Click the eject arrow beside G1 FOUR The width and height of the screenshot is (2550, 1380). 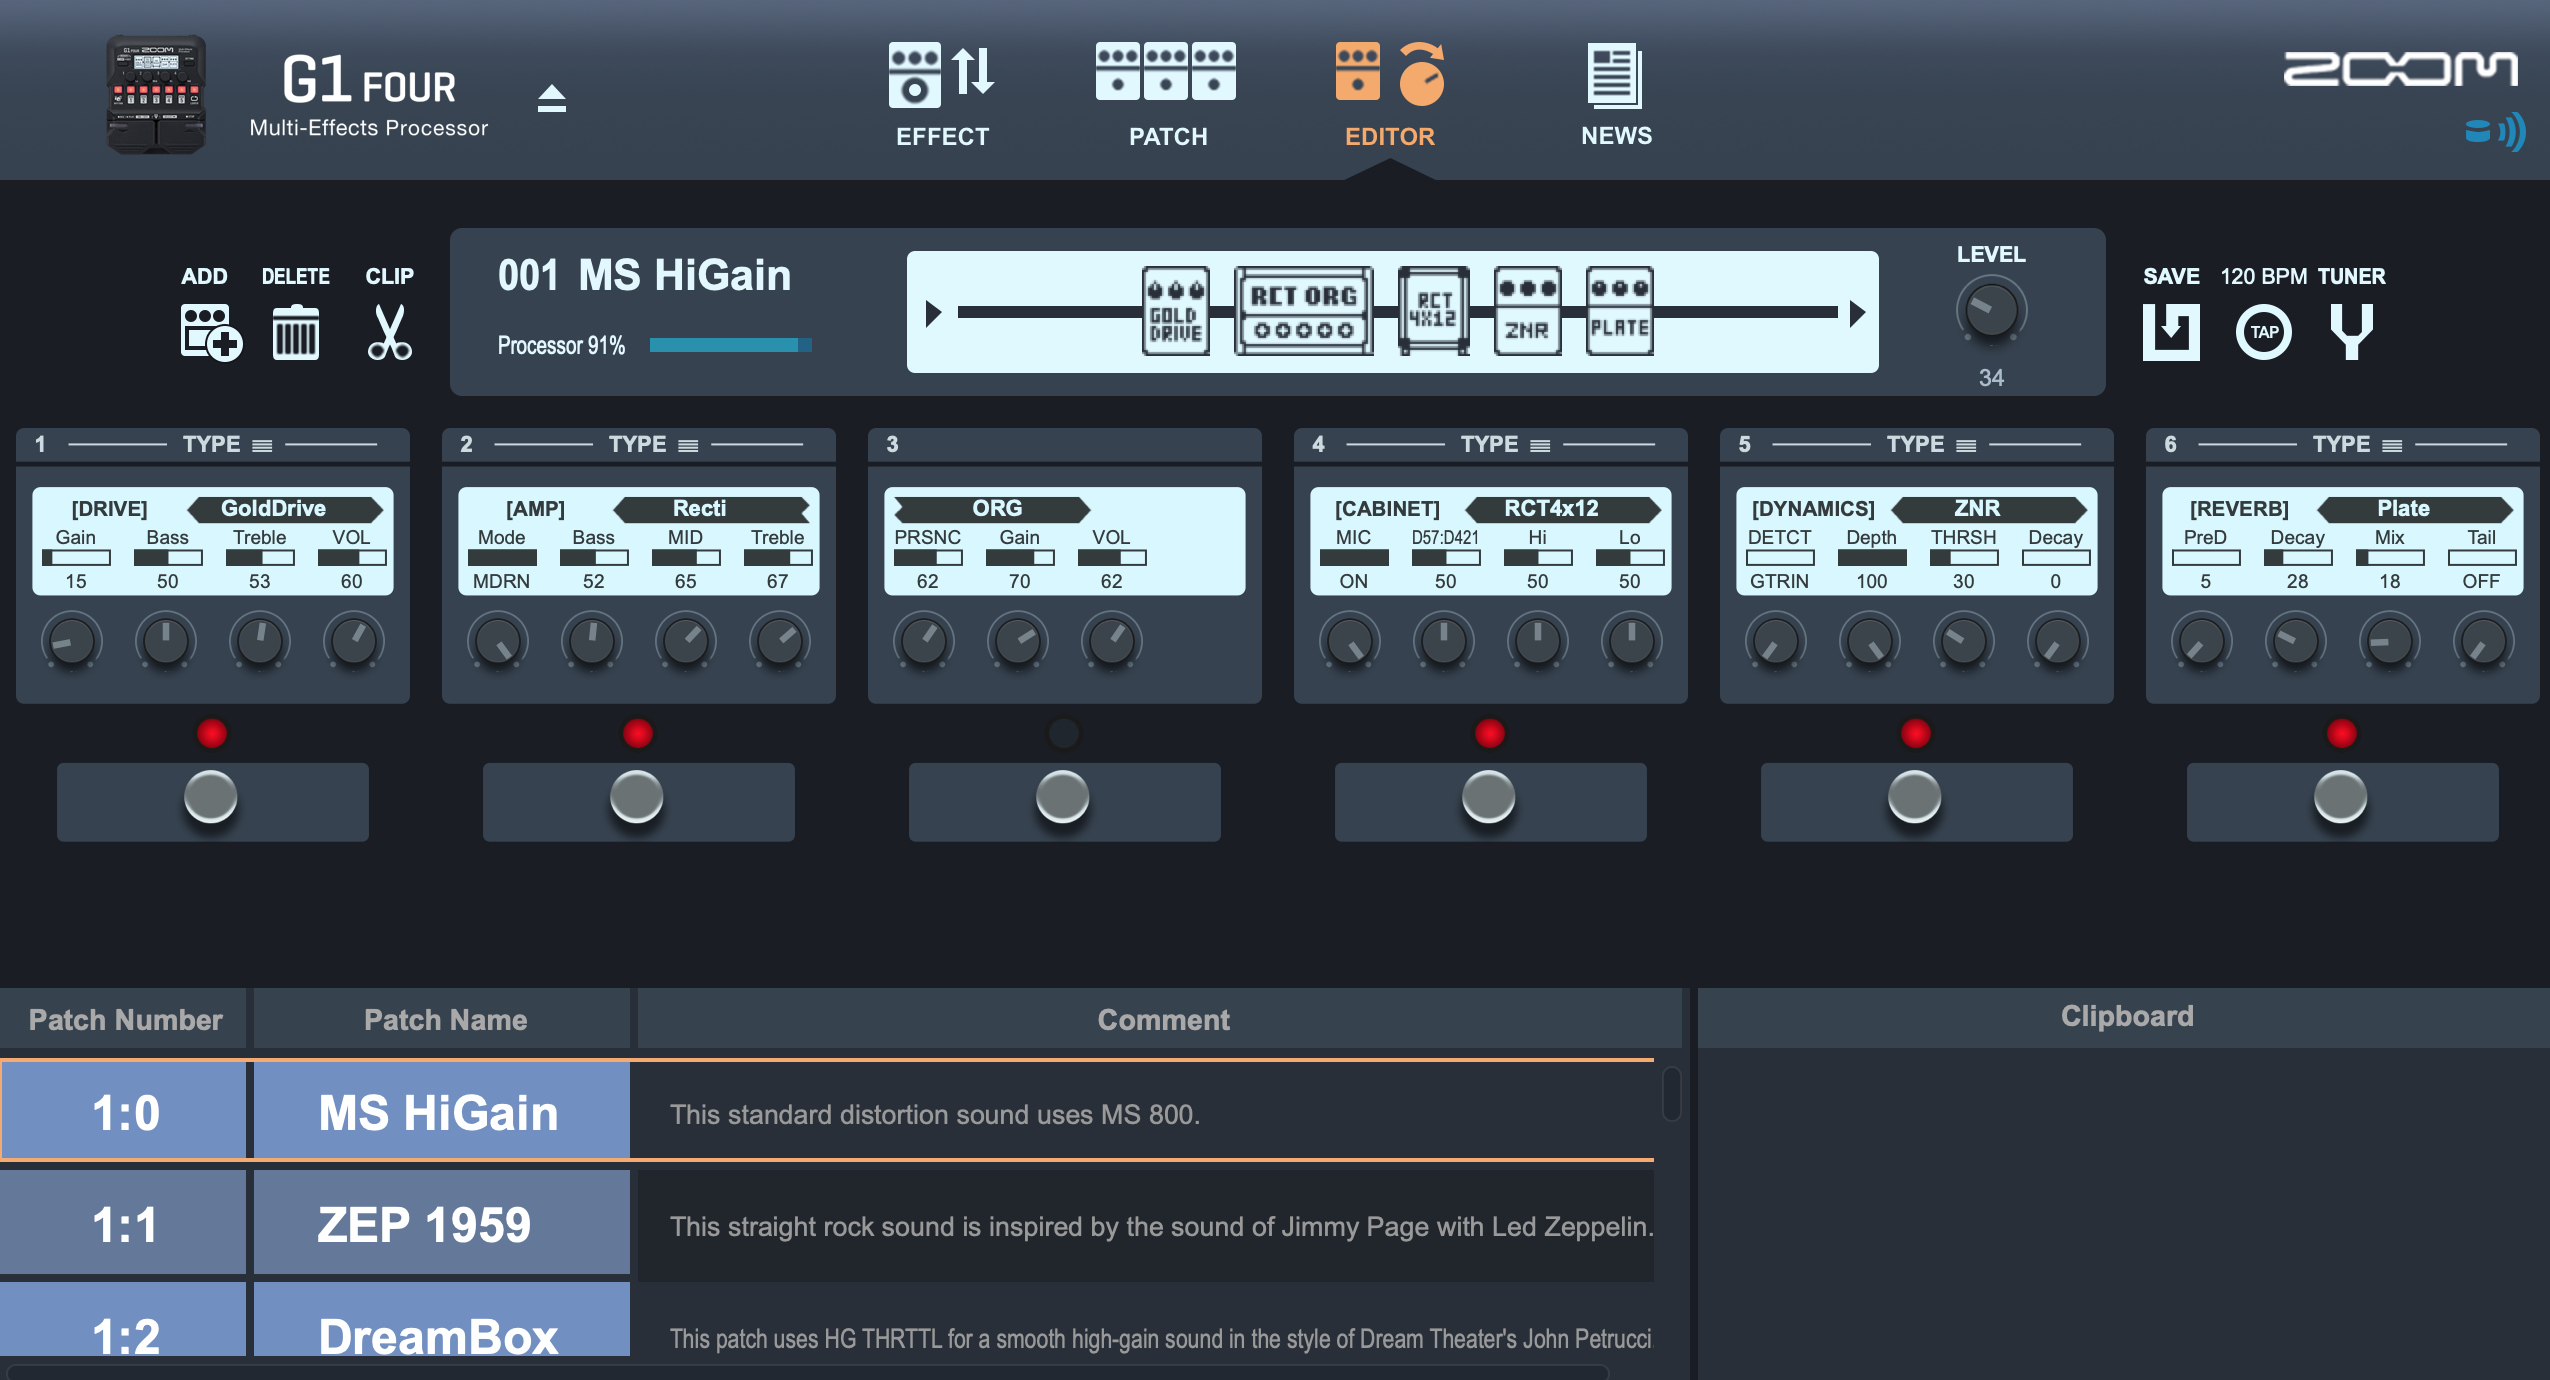(x=551, y=98)
